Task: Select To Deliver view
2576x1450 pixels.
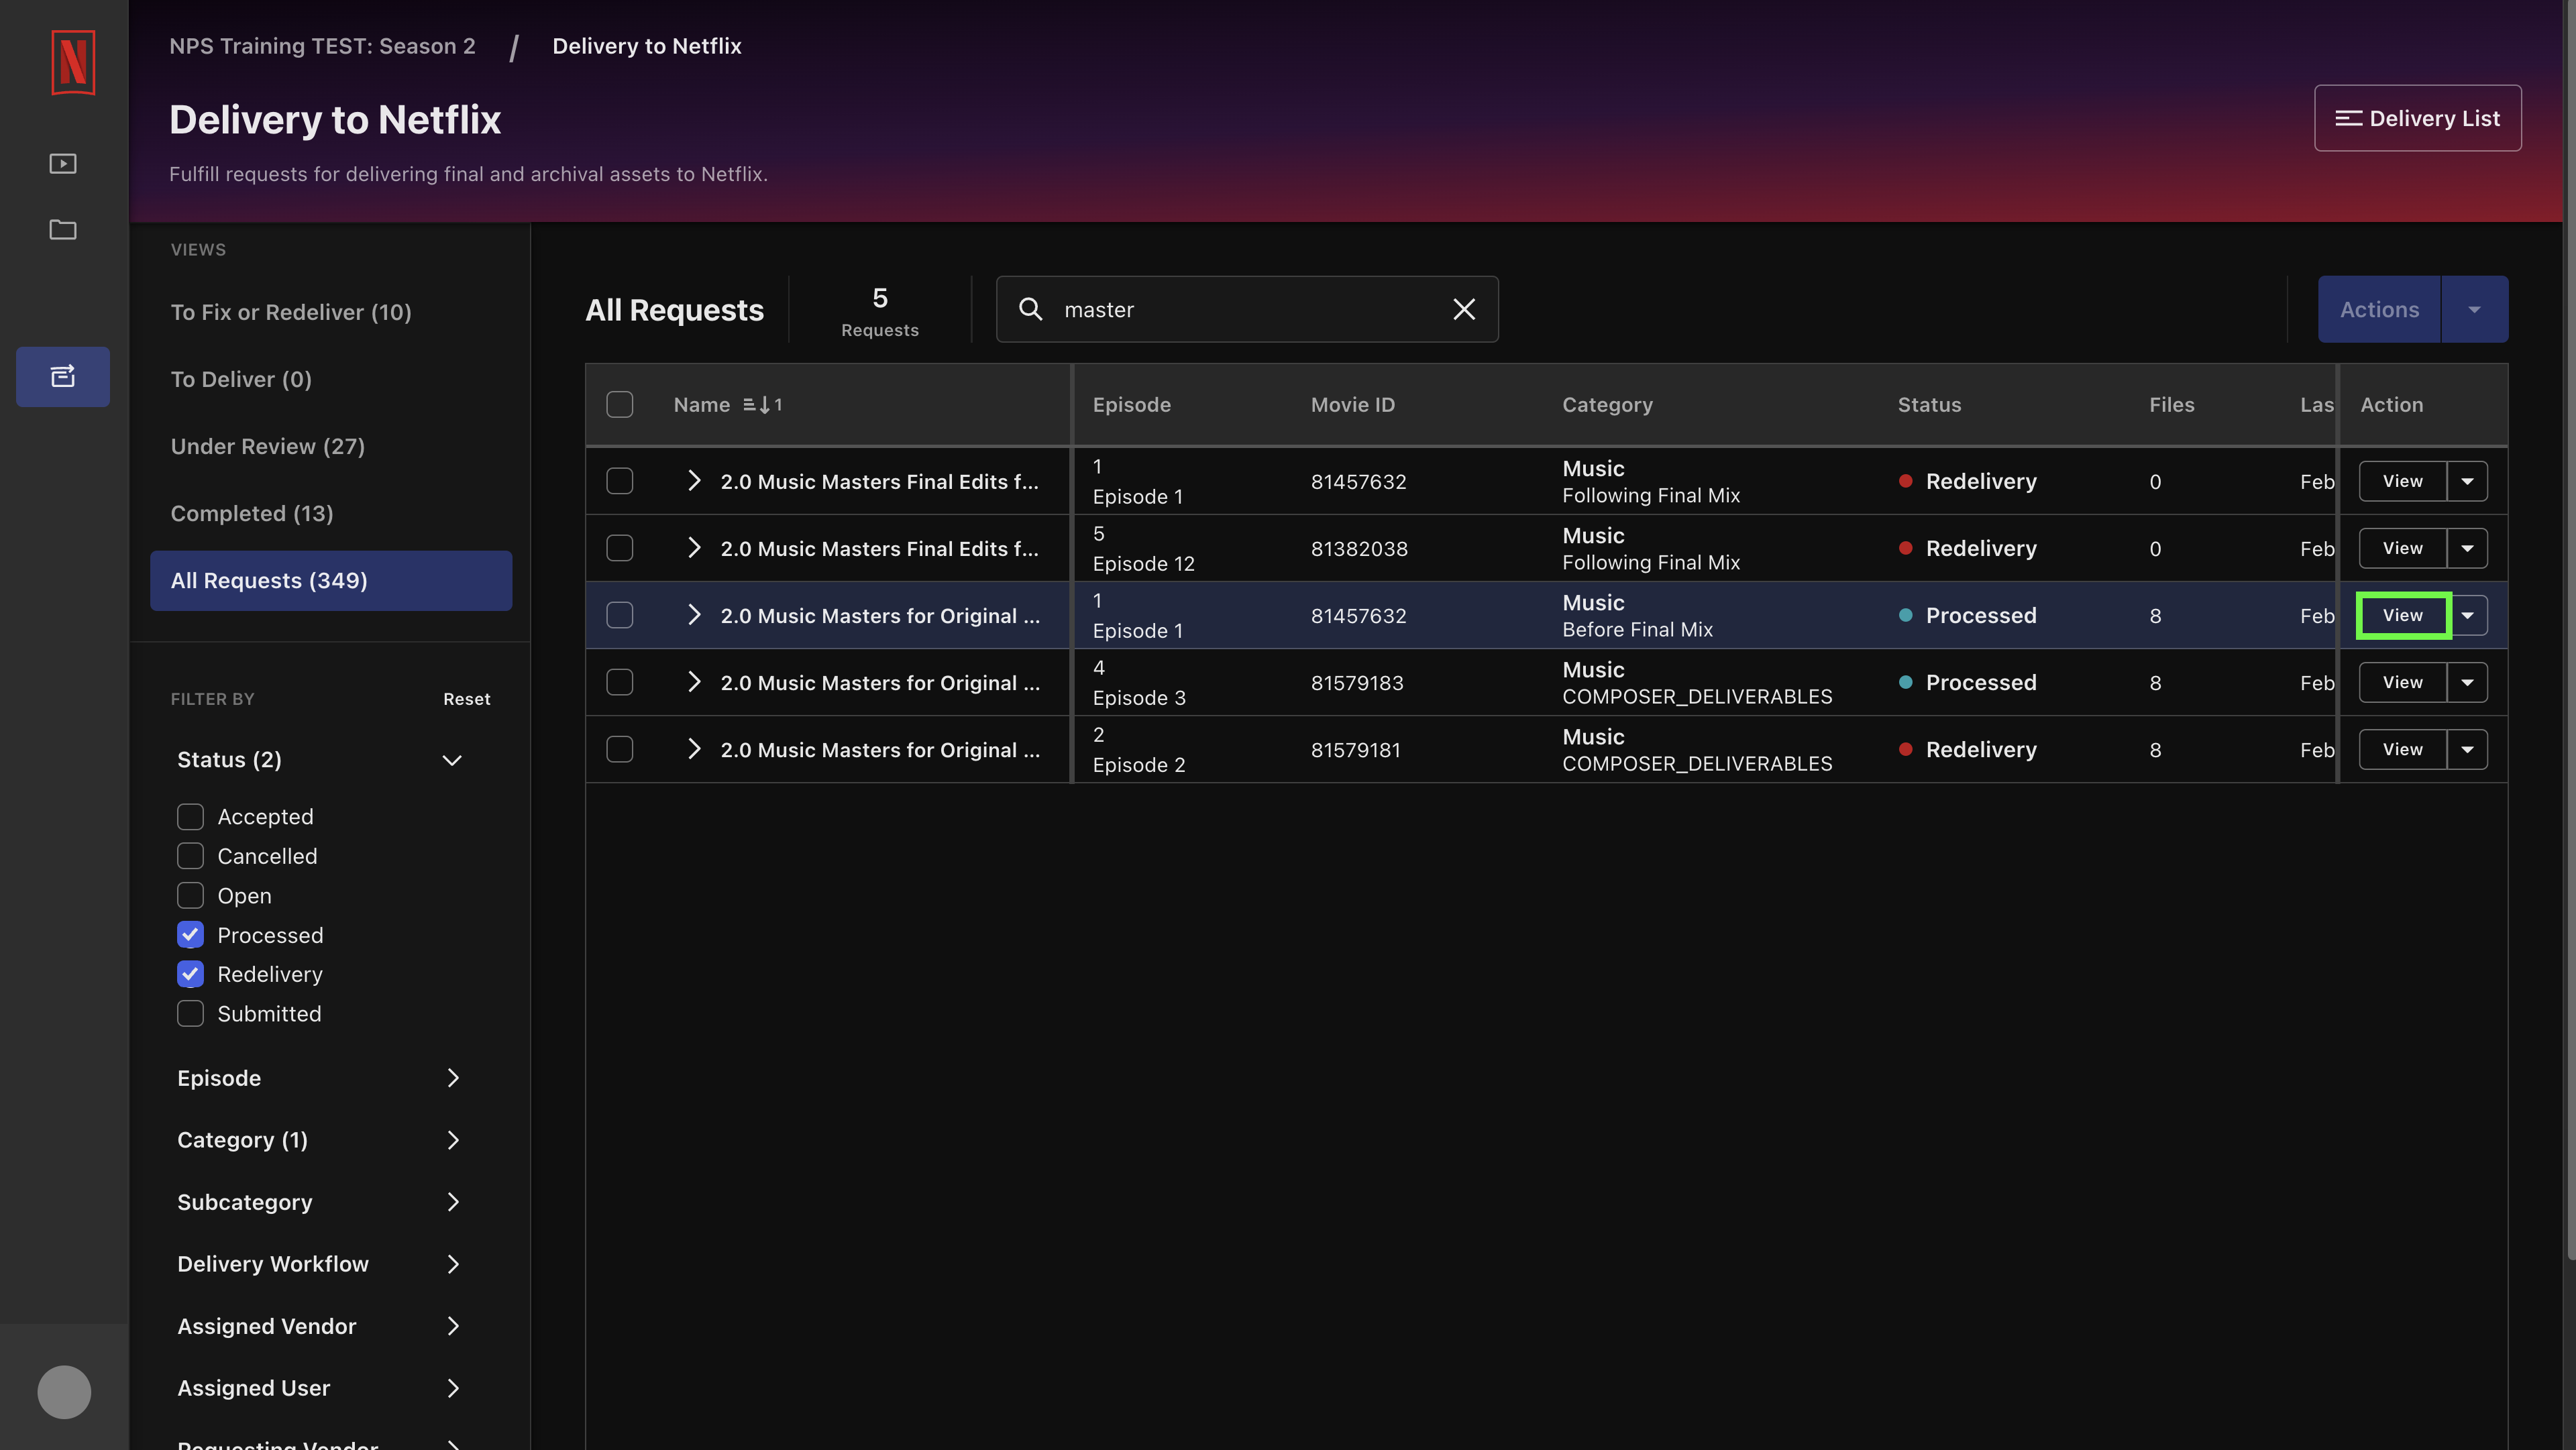Action: [x=241, y=379]
